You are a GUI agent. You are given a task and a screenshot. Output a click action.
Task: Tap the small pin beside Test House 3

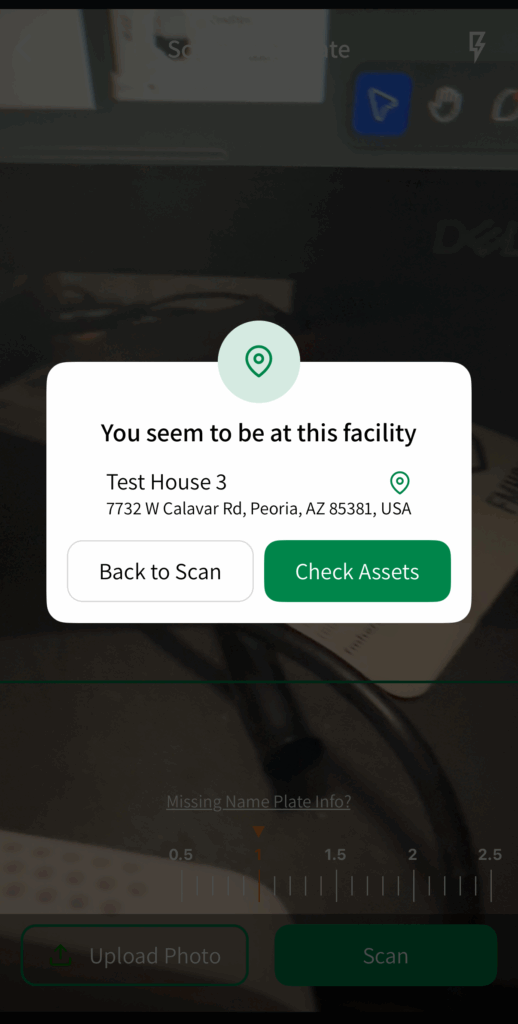[x=399, y=483]
